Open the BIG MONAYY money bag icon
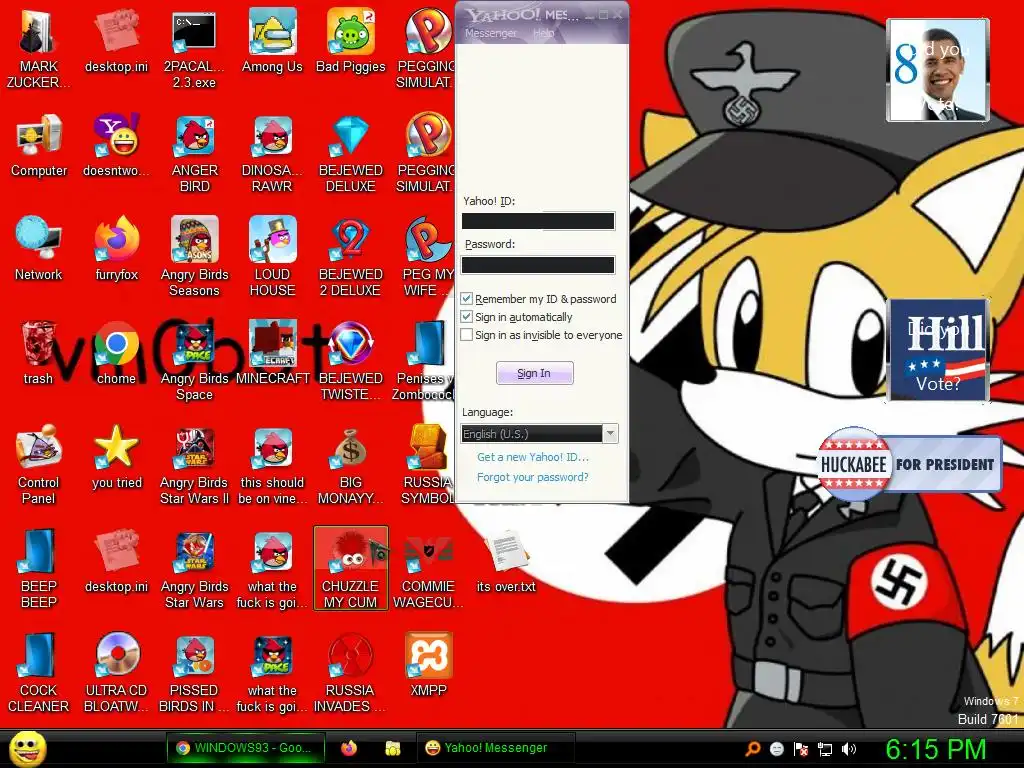This screenshot has width=1024, height=768. point(351,465)
